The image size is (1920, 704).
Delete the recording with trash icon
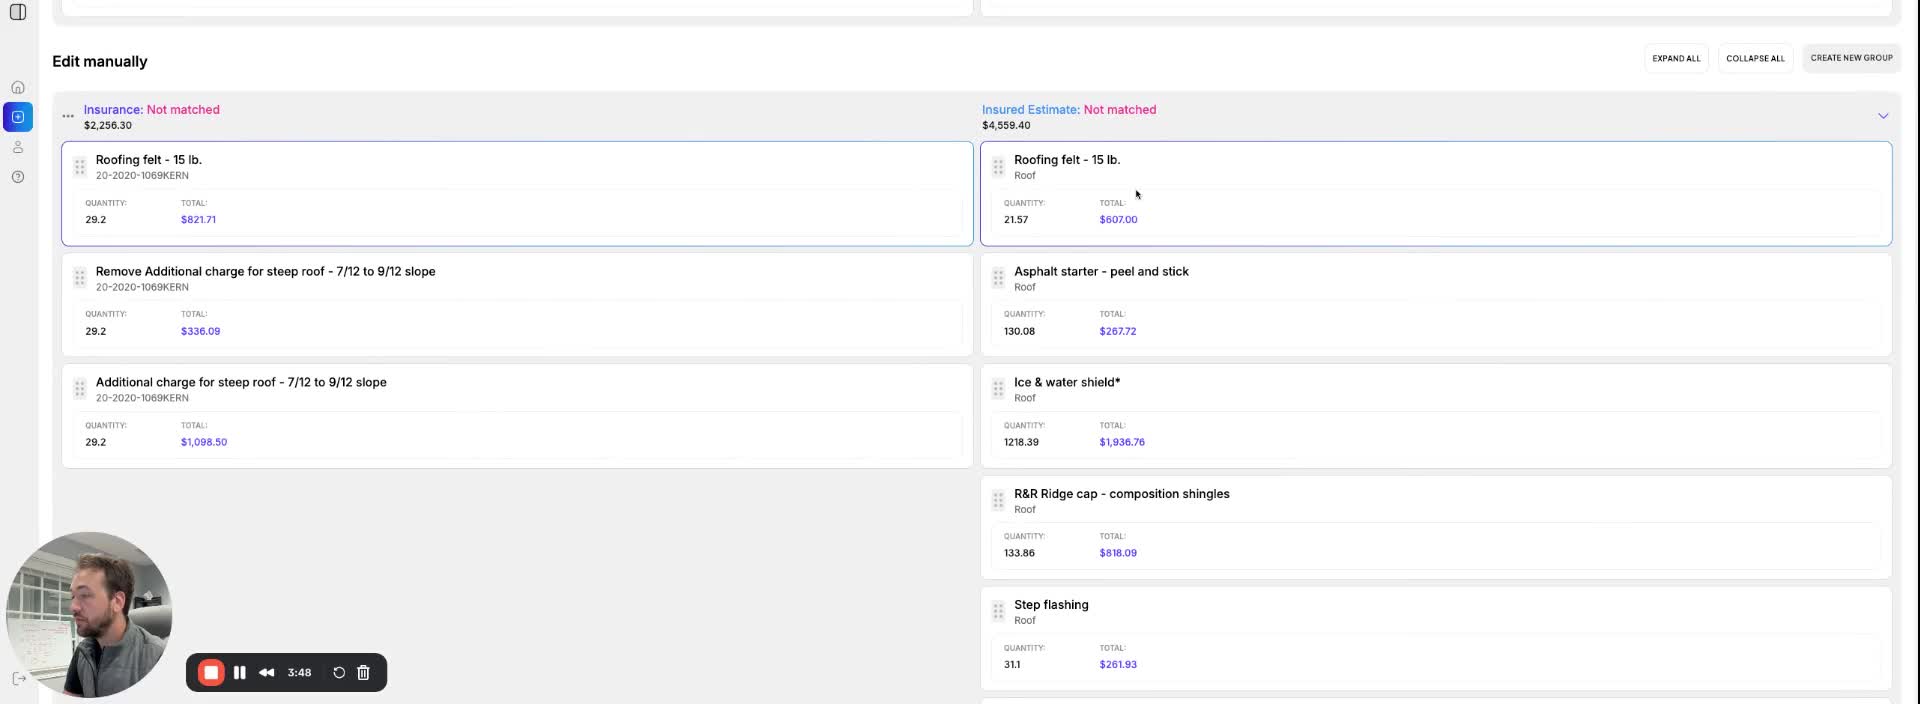coord(364,673)
